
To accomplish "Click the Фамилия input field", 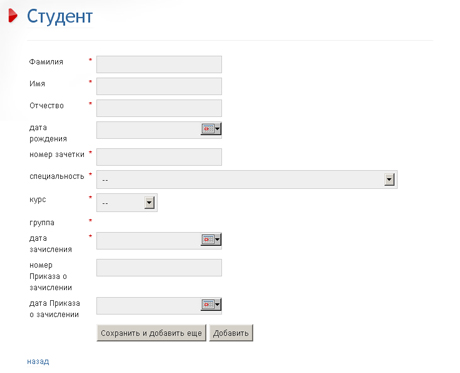I will [x=159, y=64].
